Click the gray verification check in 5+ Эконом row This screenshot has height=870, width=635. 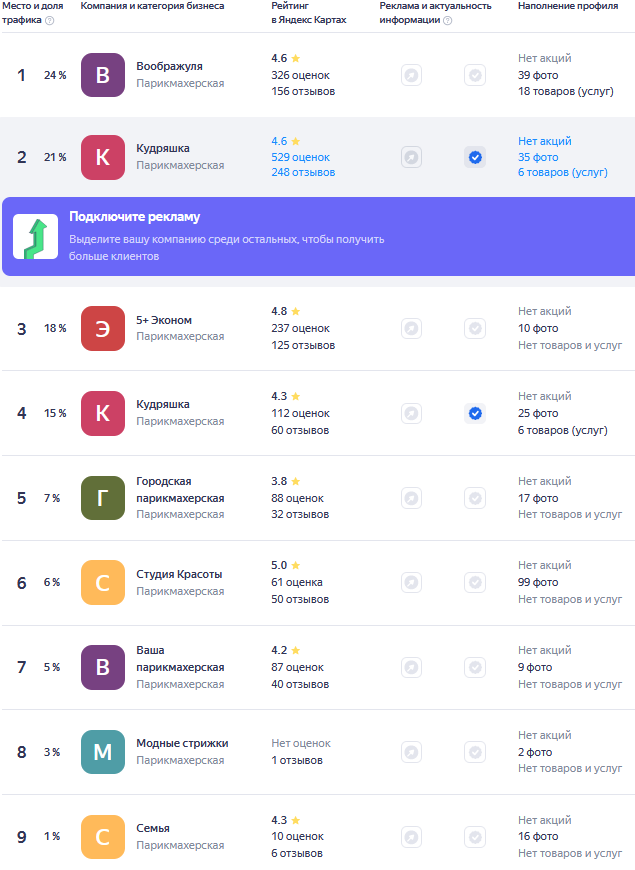click(475, 328)
